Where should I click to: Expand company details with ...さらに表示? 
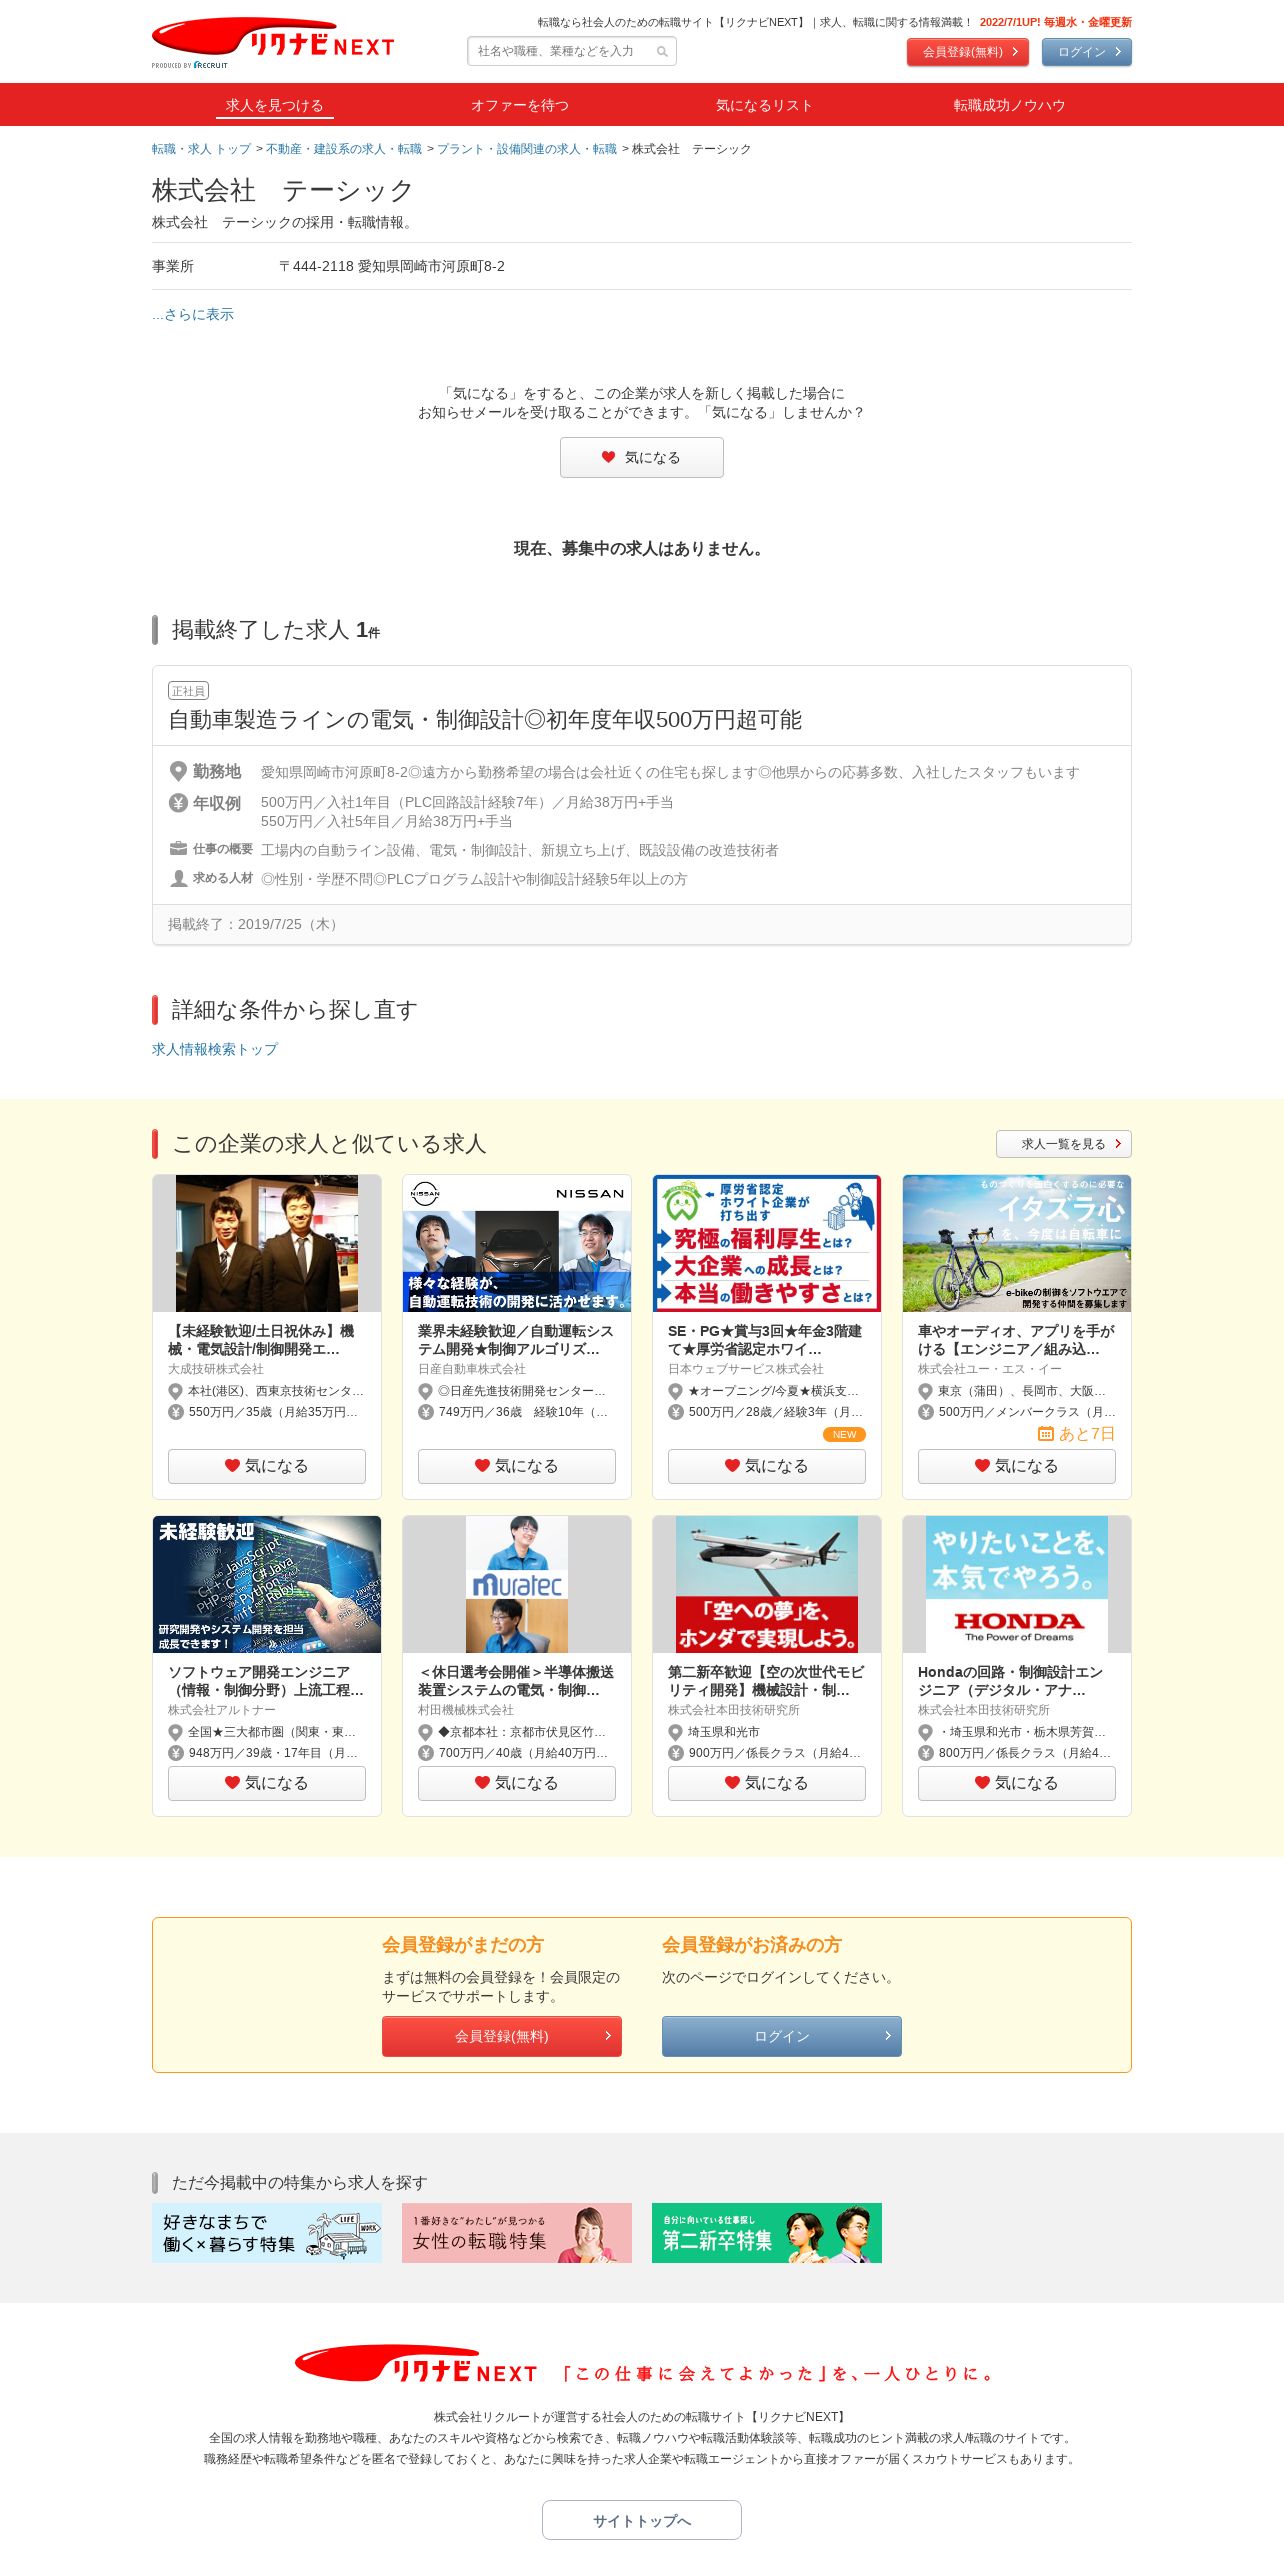coord(193,314)
